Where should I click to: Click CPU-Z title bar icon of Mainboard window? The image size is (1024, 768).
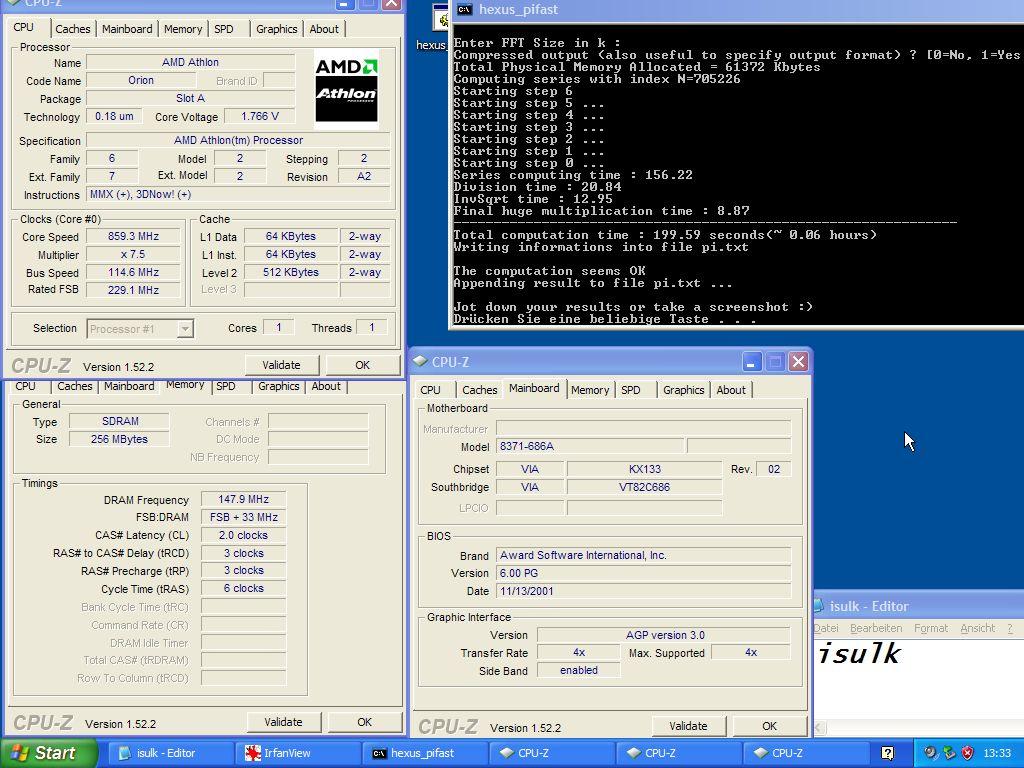tap(420, 361)
